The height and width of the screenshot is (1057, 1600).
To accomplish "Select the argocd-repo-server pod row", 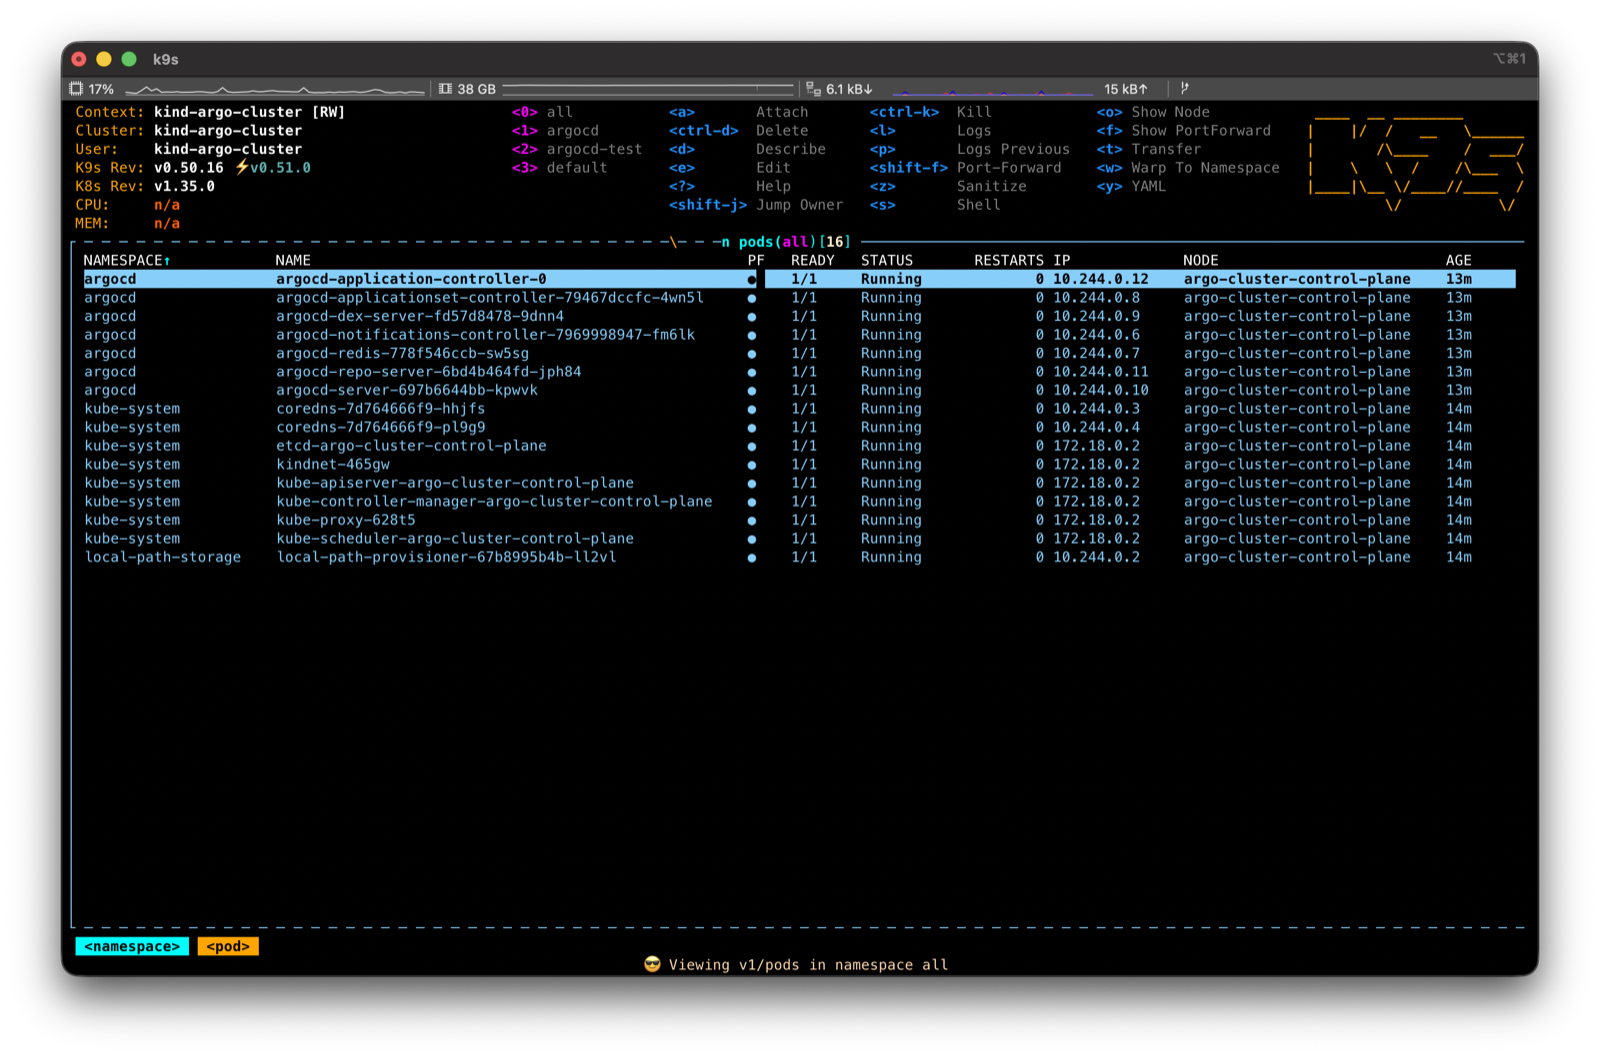I will (799, 372).
